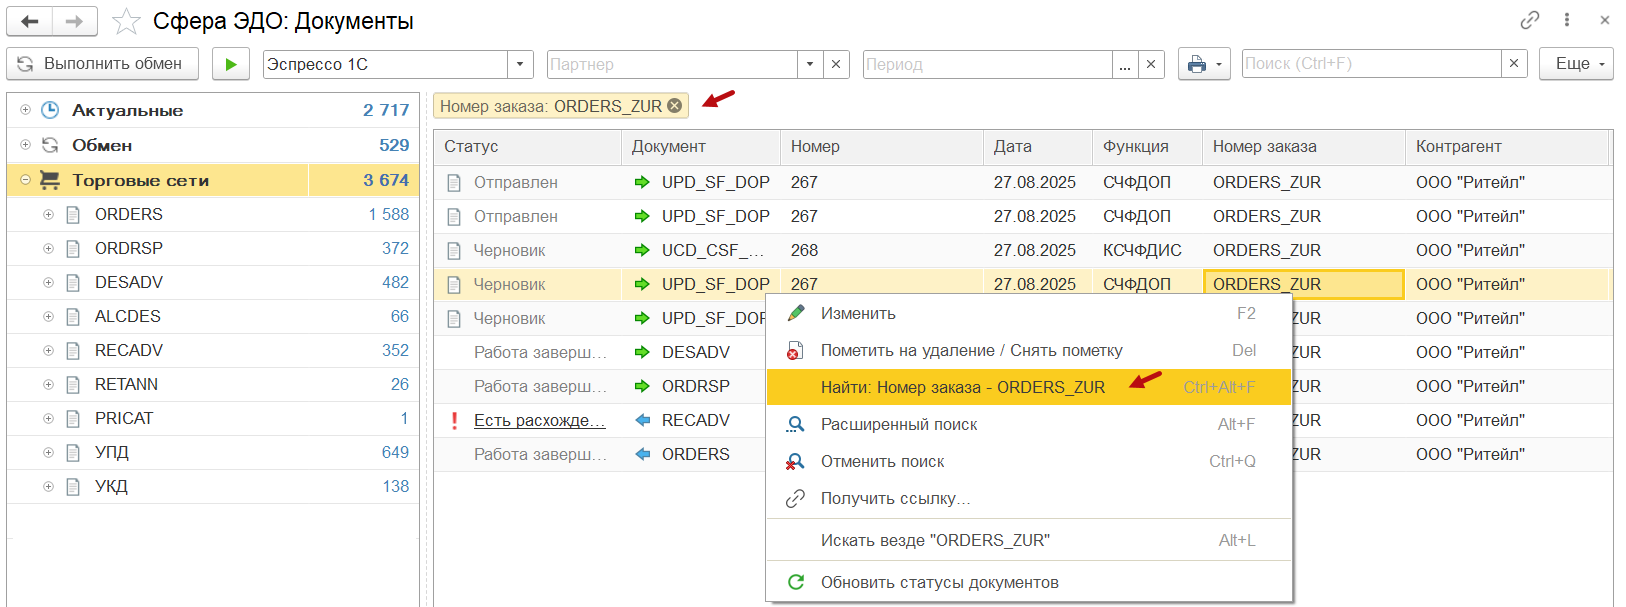Image resolution: width=1626 pixels, height=607 pixels.
Task: Click into the Период input field
Action: coord(988,64)
